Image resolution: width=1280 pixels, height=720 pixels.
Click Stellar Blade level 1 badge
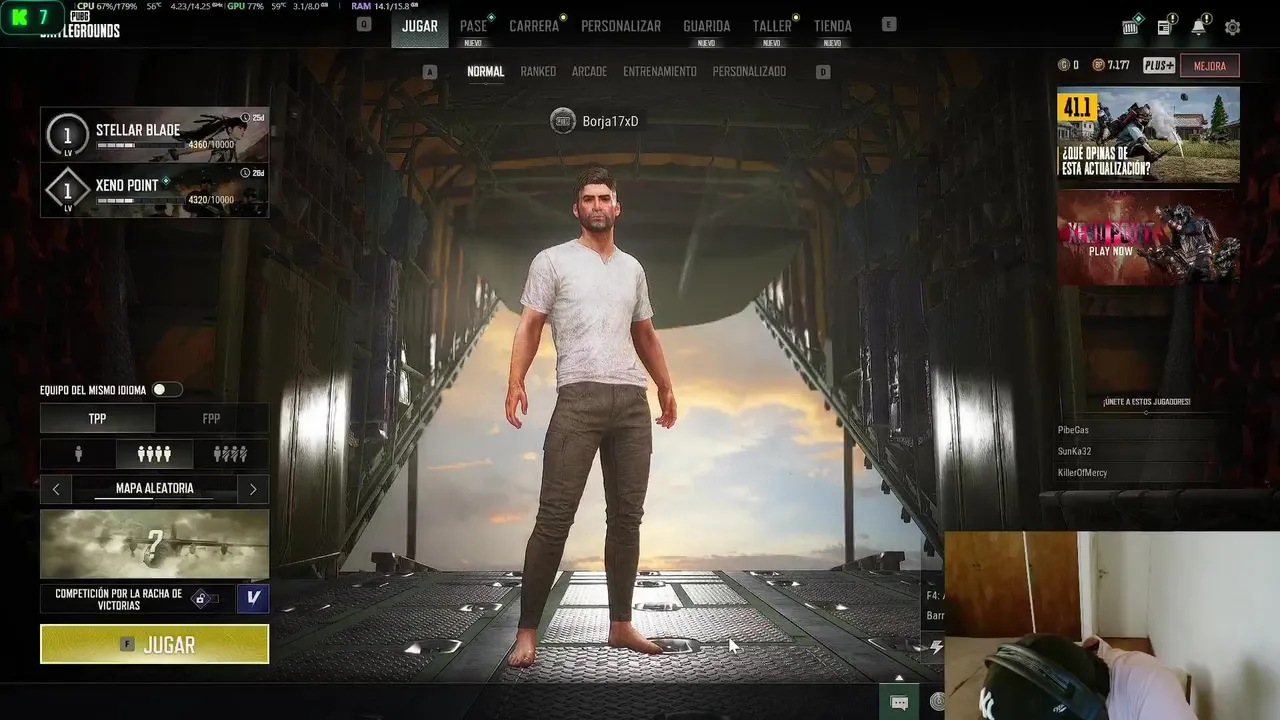pyautogui.click(x=68, y=135)
